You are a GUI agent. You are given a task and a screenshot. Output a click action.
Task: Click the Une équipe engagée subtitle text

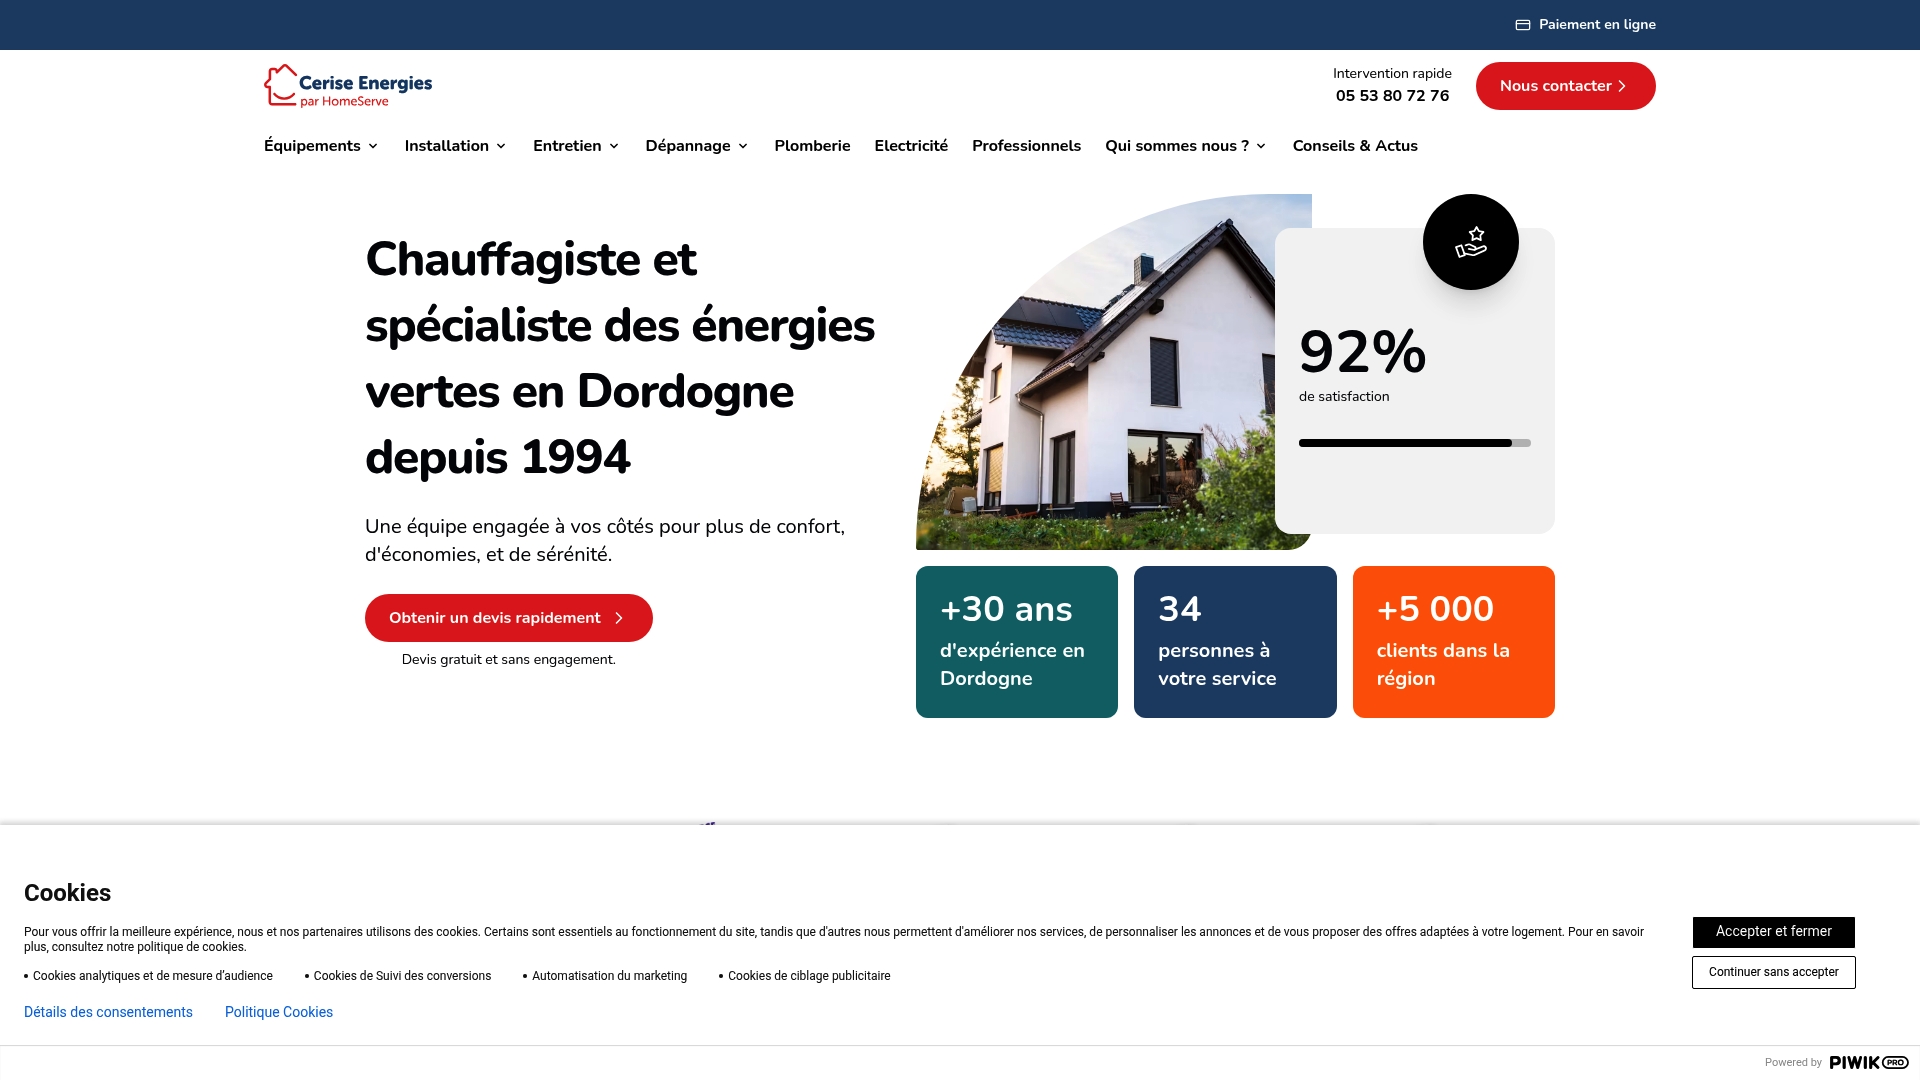point(605,541)
